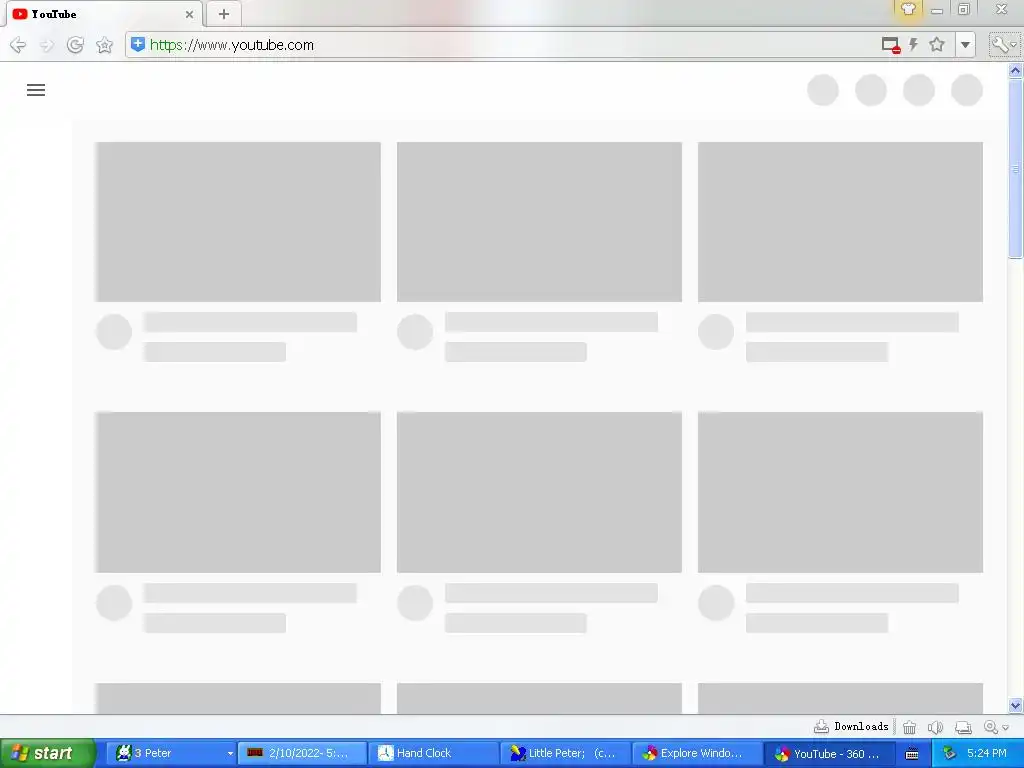1024x768 pixels.
Task: Restore down the browser window
Action: point(963,9)
